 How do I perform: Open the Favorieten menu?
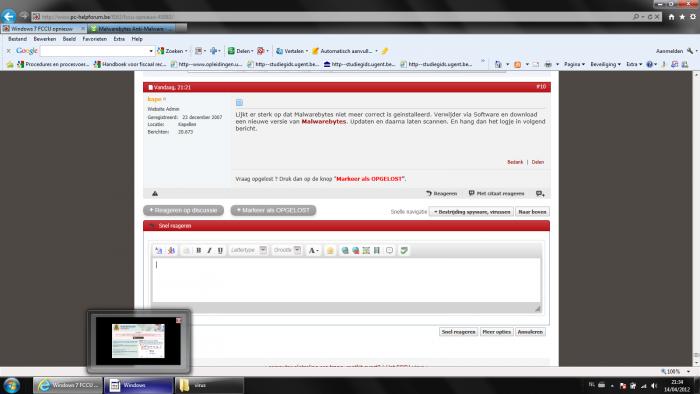[x=95, y=39]
